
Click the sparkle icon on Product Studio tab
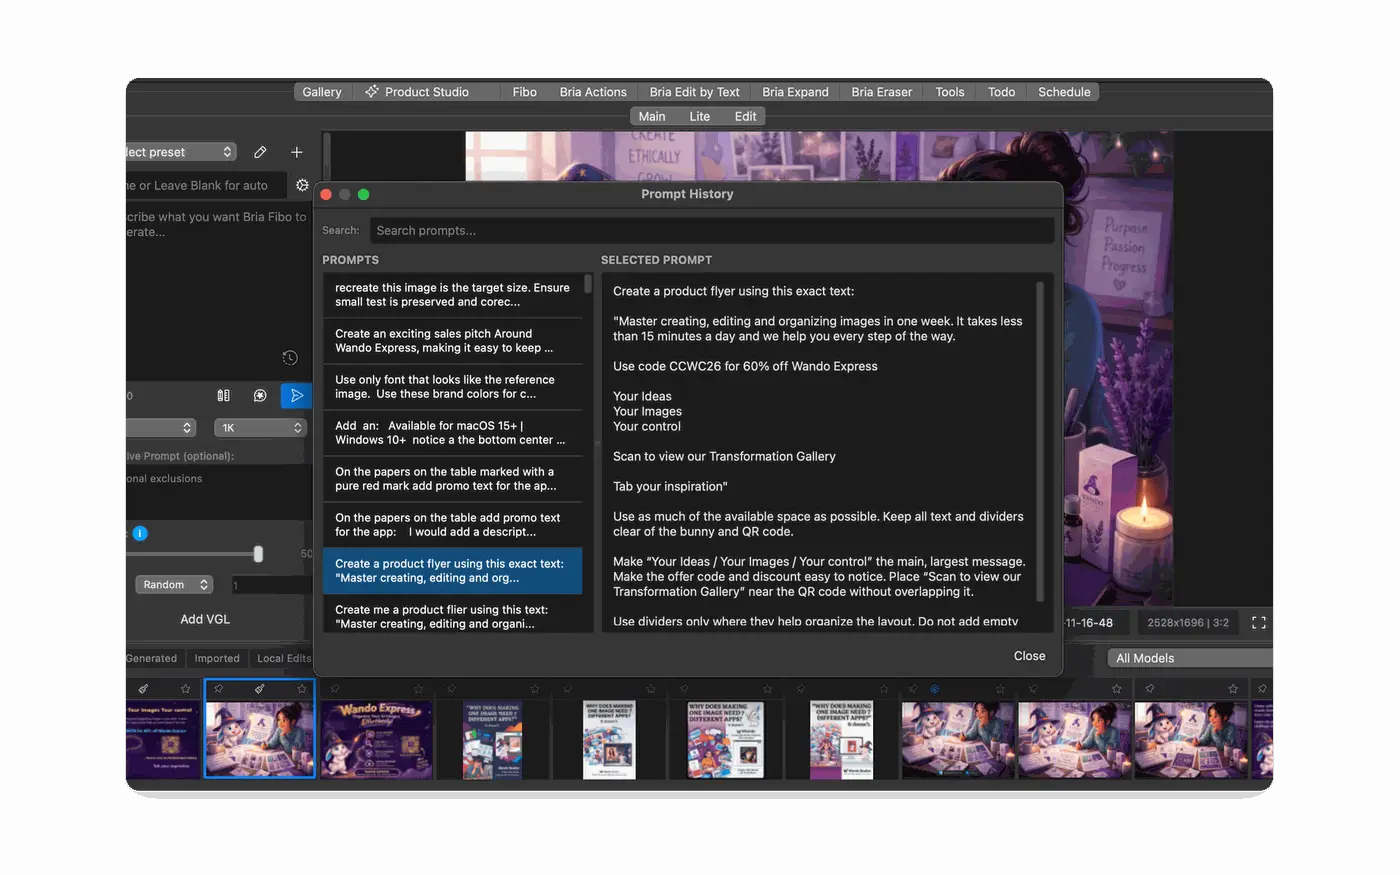point(372,91)
